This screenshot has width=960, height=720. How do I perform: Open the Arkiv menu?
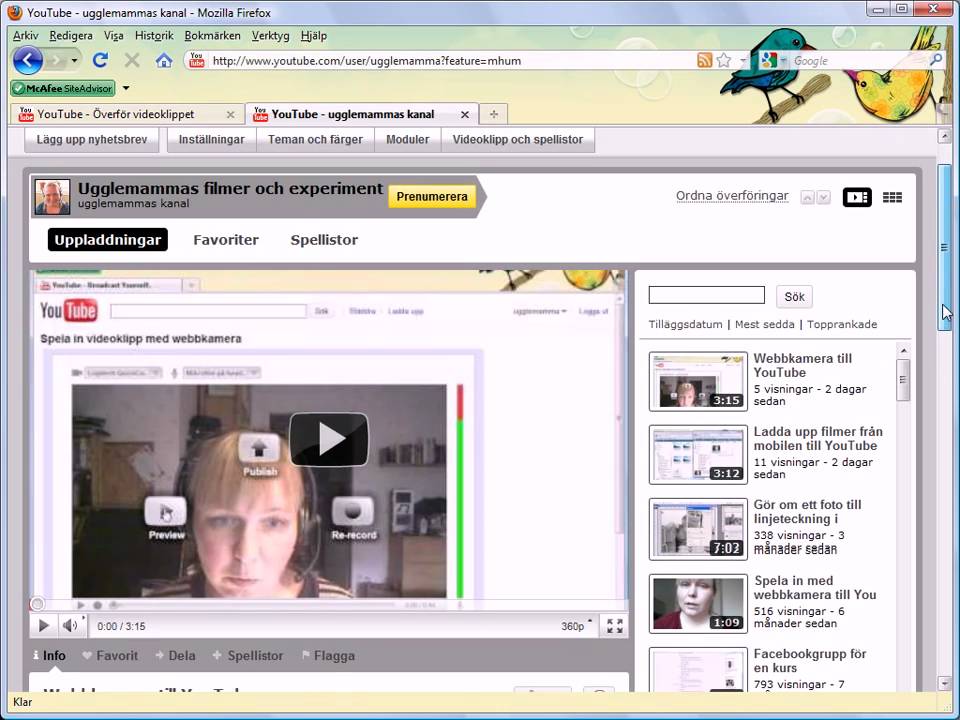coord(25,36)
